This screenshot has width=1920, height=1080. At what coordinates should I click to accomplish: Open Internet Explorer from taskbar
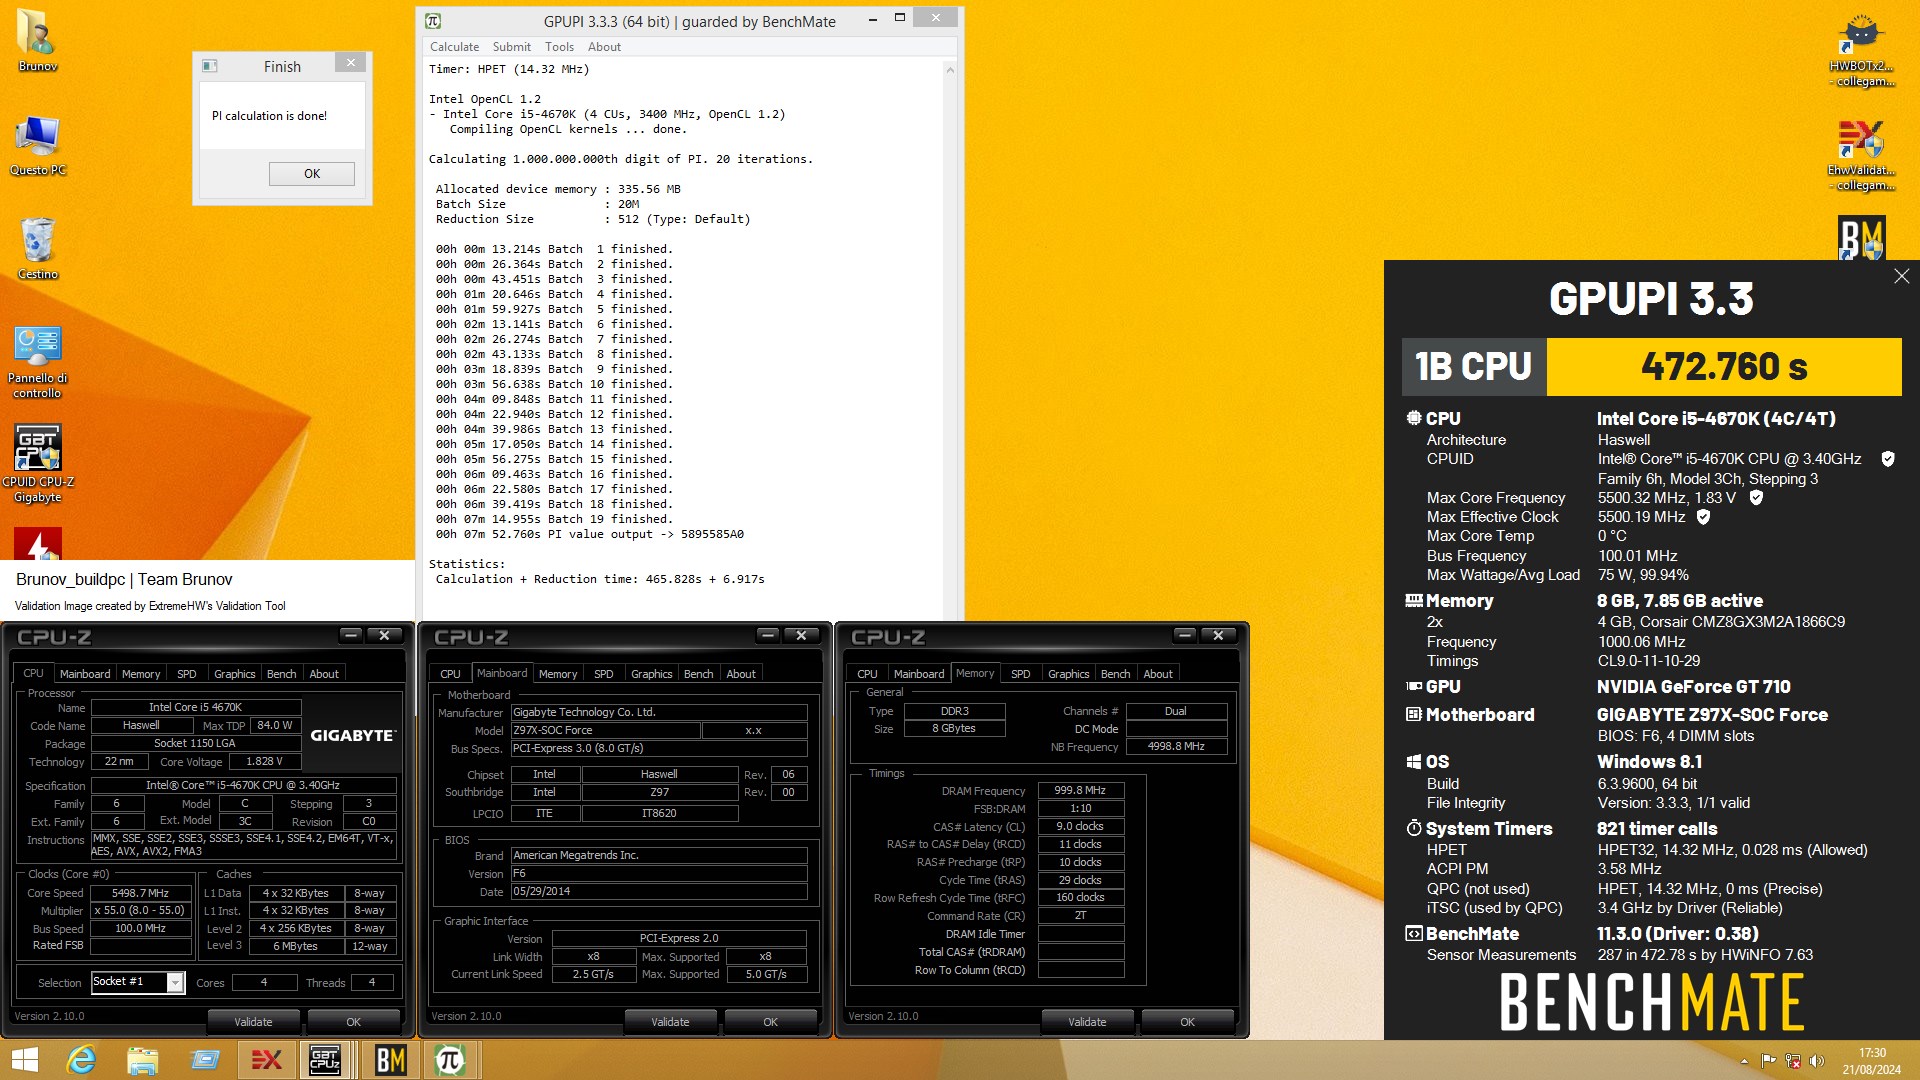pos(81,1060)
